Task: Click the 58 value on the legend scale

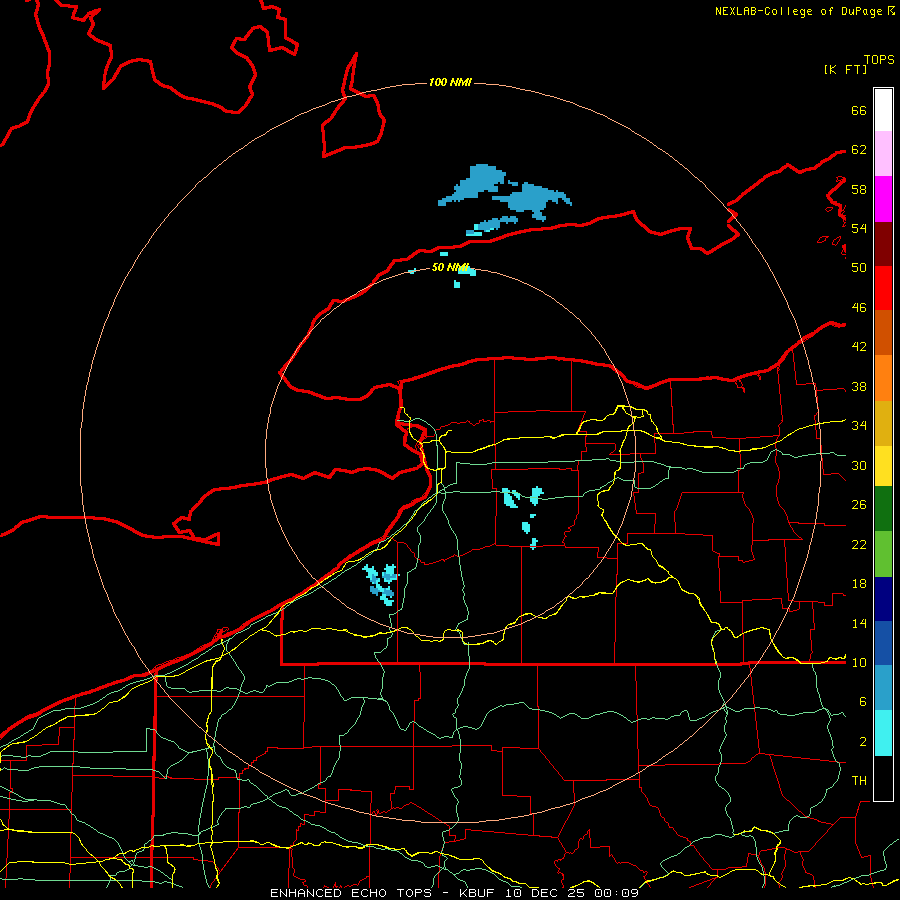Action: tap(859, 189)
